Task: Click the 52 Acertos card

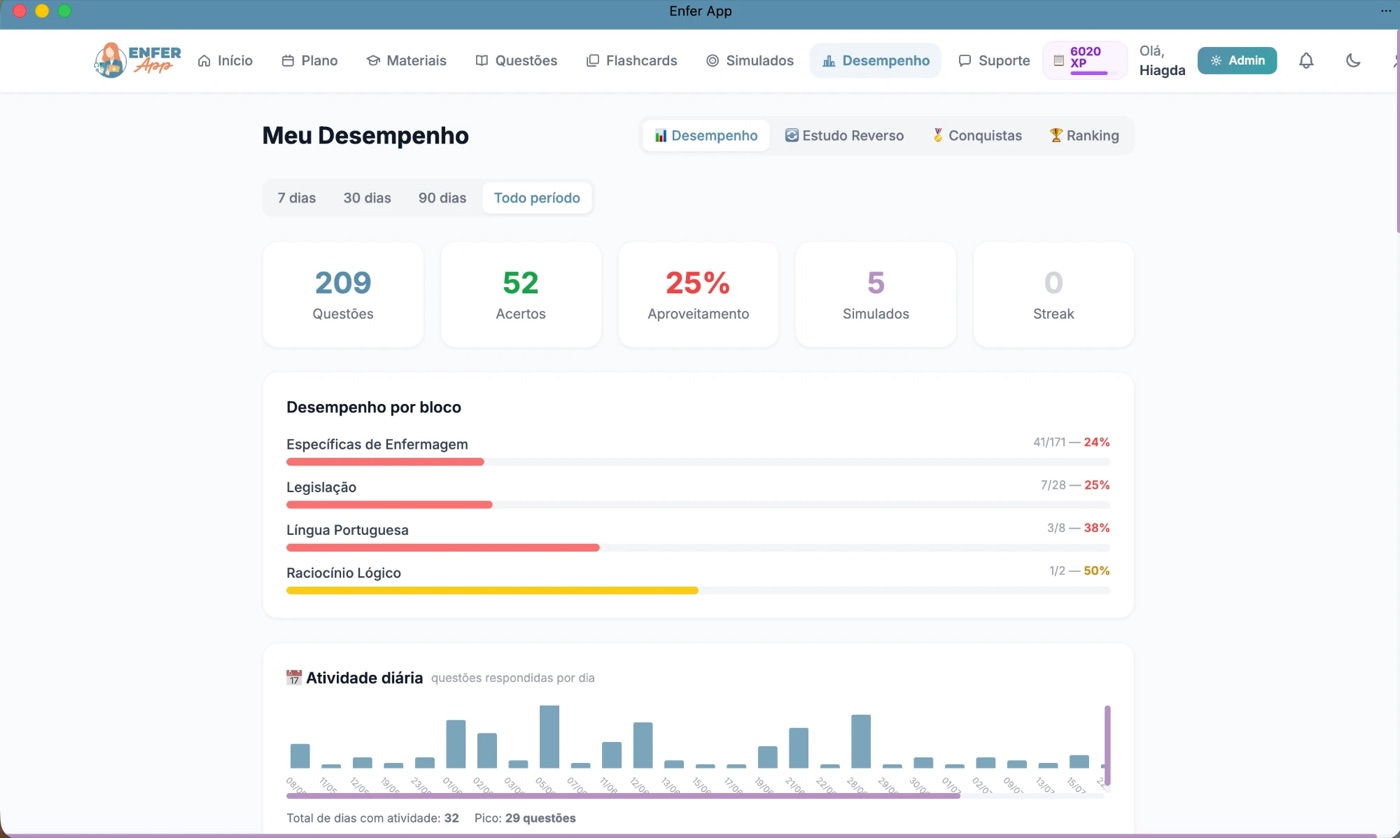Action: (x=521, y=294)
